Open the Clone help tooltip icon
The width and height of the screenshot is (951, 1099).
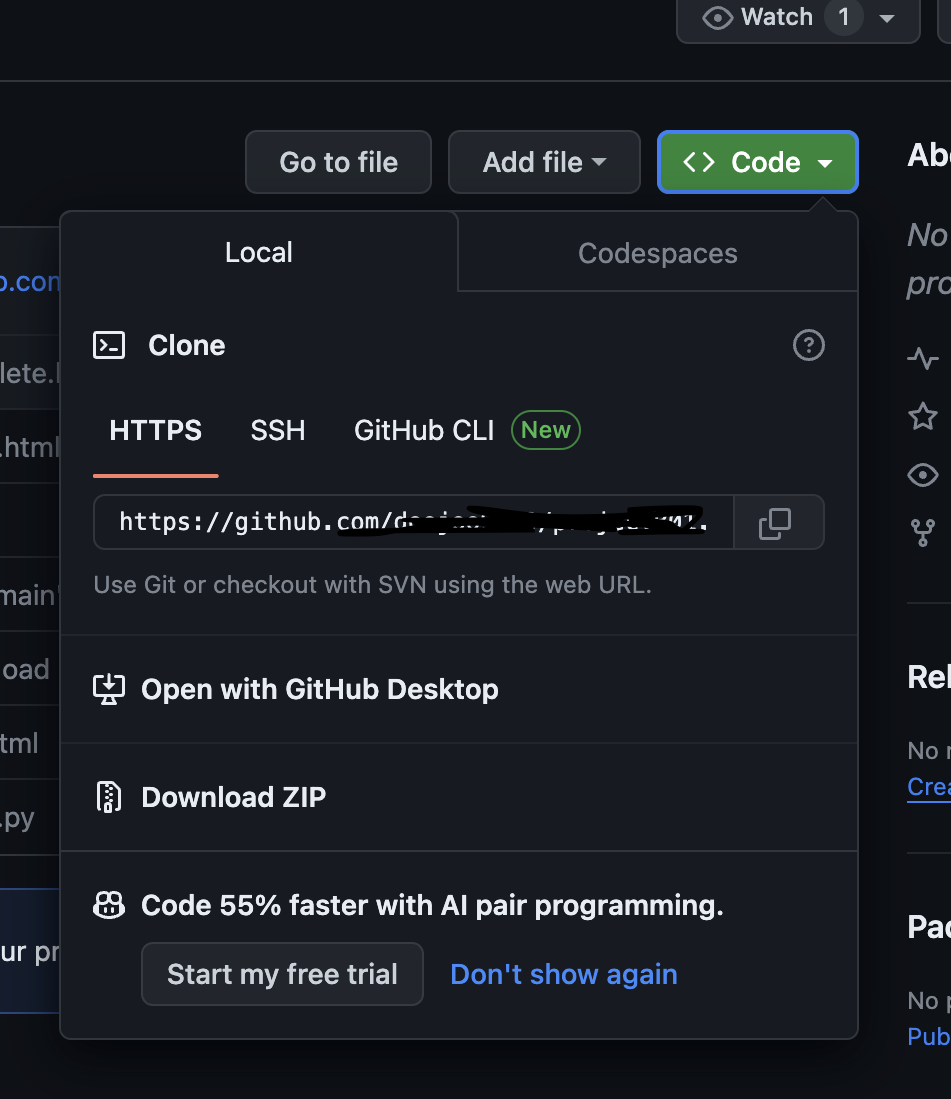click(808, 345)
